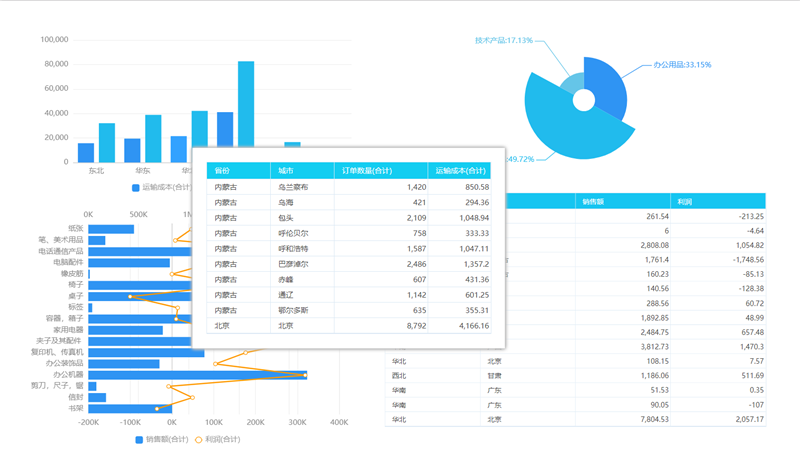Toggle the 运输成本(合计) legend in column chart
Screen dimensions: 800x449
pyautogui.click(x=161, y=187)
